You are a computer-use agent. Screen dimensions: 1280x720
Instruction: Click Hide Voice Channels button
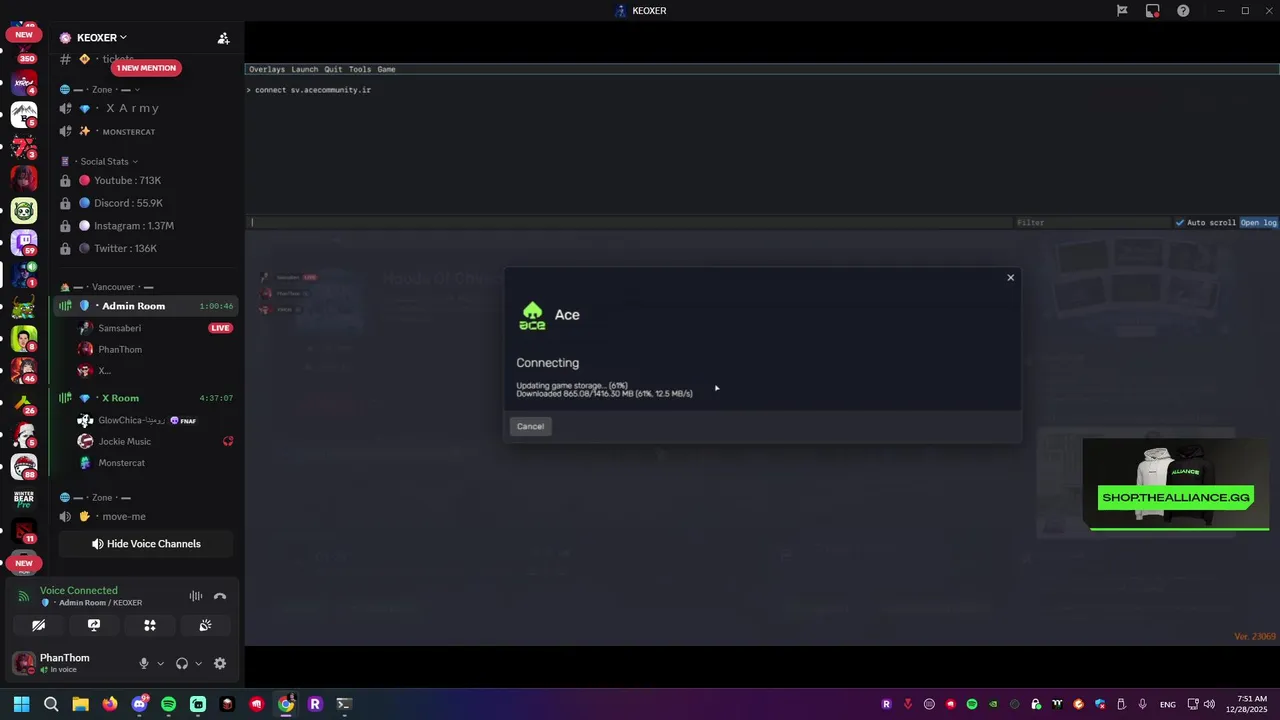[x=146, y=544]
